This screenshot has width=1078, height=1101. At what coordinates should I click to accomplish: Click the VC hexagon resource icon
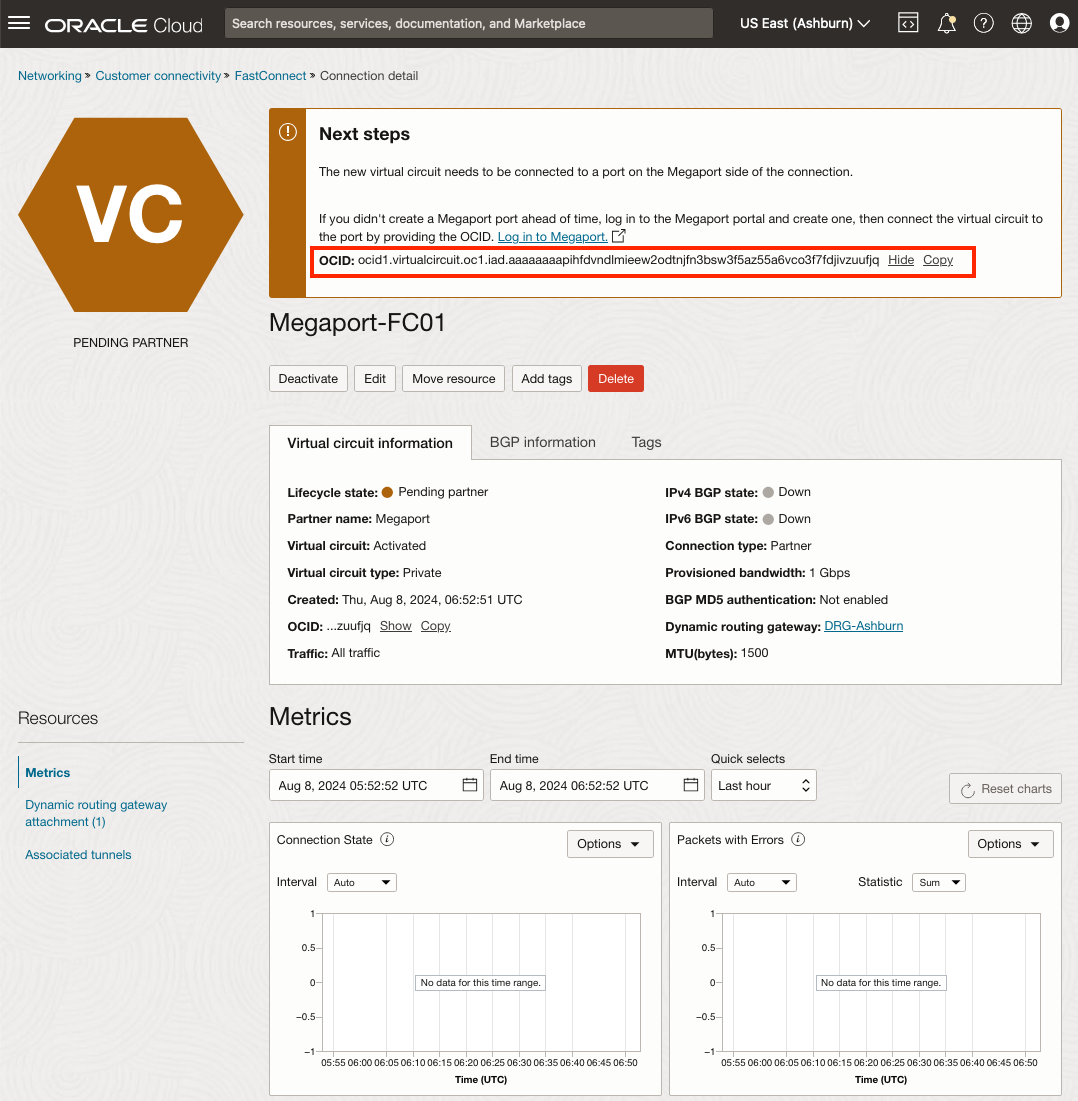(x=131, y=214)
